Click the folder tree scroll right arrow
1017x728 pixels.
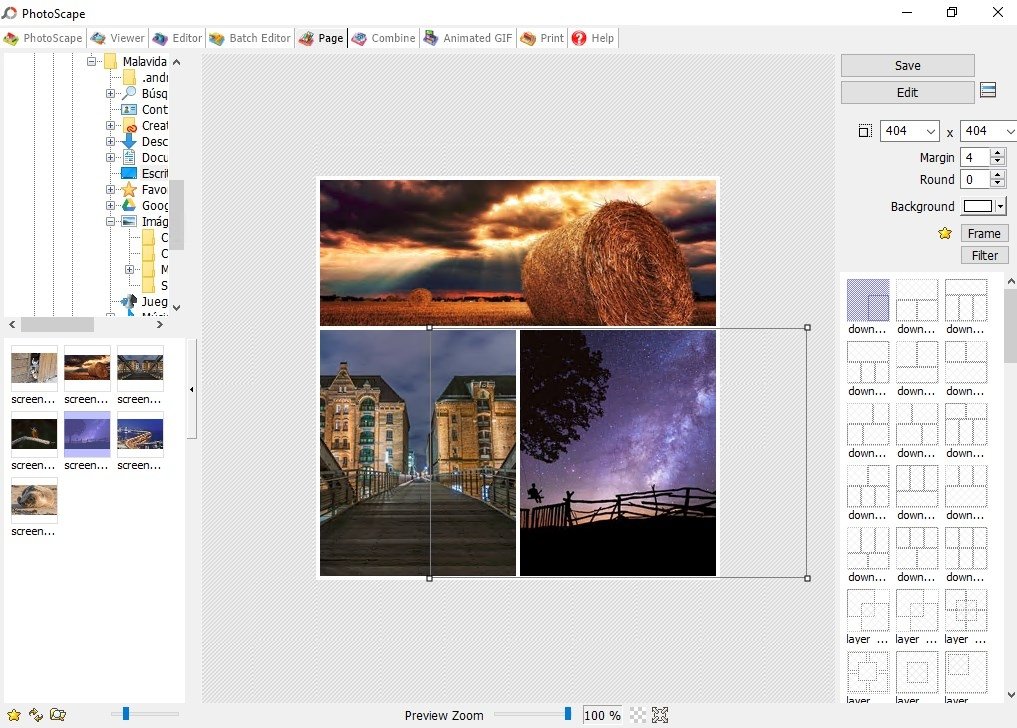[x=160, y=324]
